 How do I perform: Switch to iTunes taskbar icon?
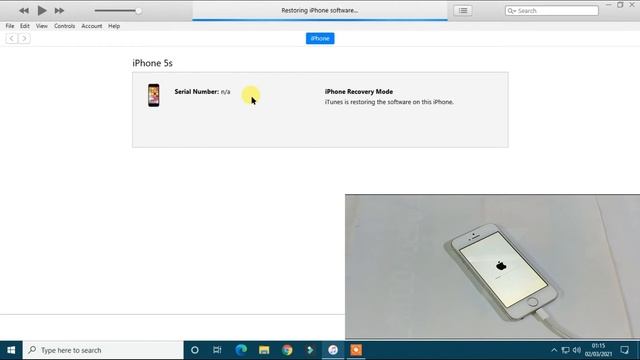[333, 350]
